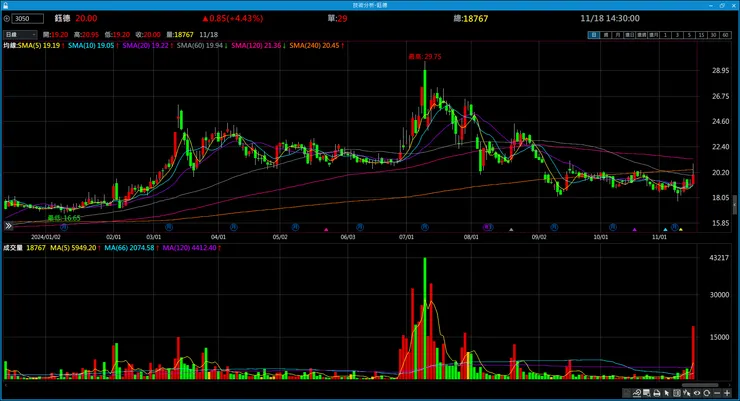Screen dimensions: 740x401
Task: Click the SMA(20) 19.22 label
Action: (146, 46)
